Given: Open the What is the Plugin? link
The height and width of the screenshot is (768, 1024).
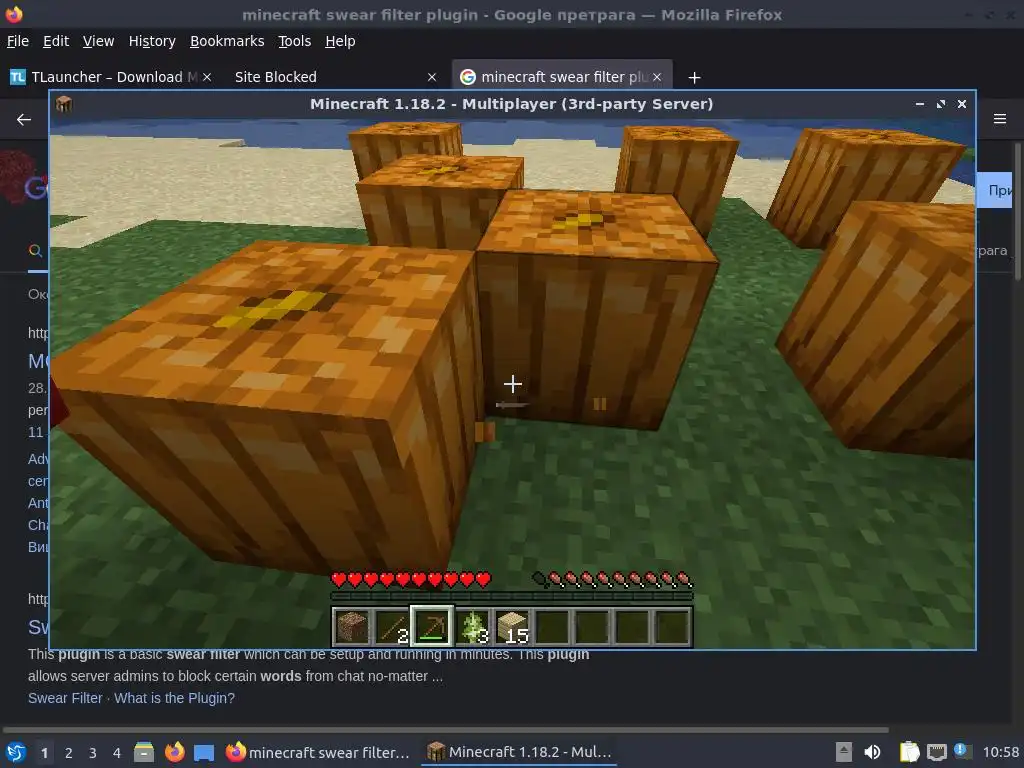Looking at the screenshot, I should coord(174,698).
